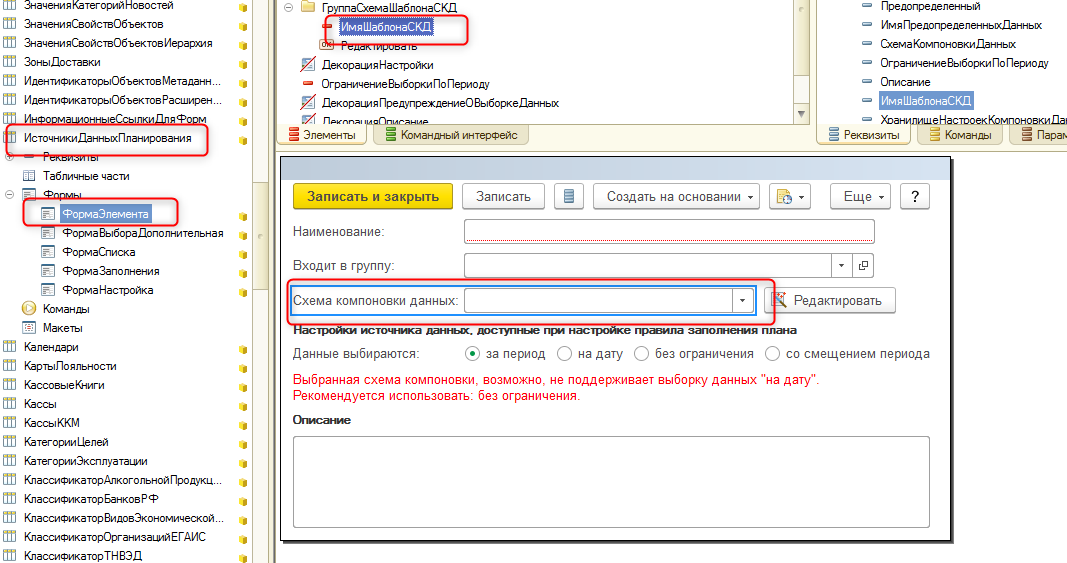
Task: Click the Команды icon in metadata tree
Action: click(x=30, y=309)
